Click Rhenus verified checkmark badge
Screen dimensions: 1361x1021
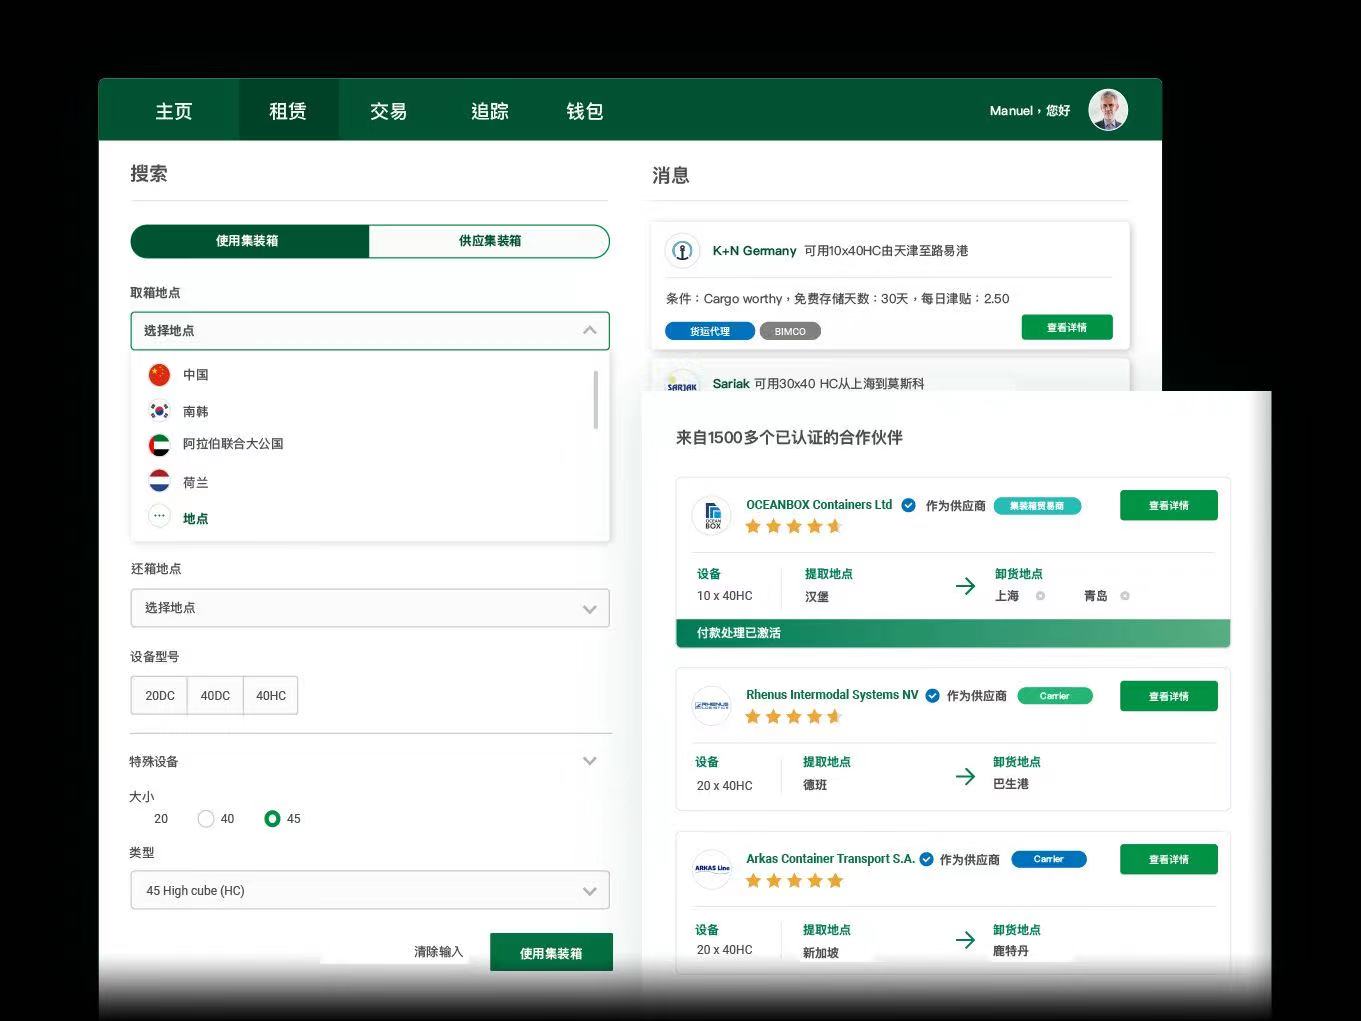pos(932,695)
